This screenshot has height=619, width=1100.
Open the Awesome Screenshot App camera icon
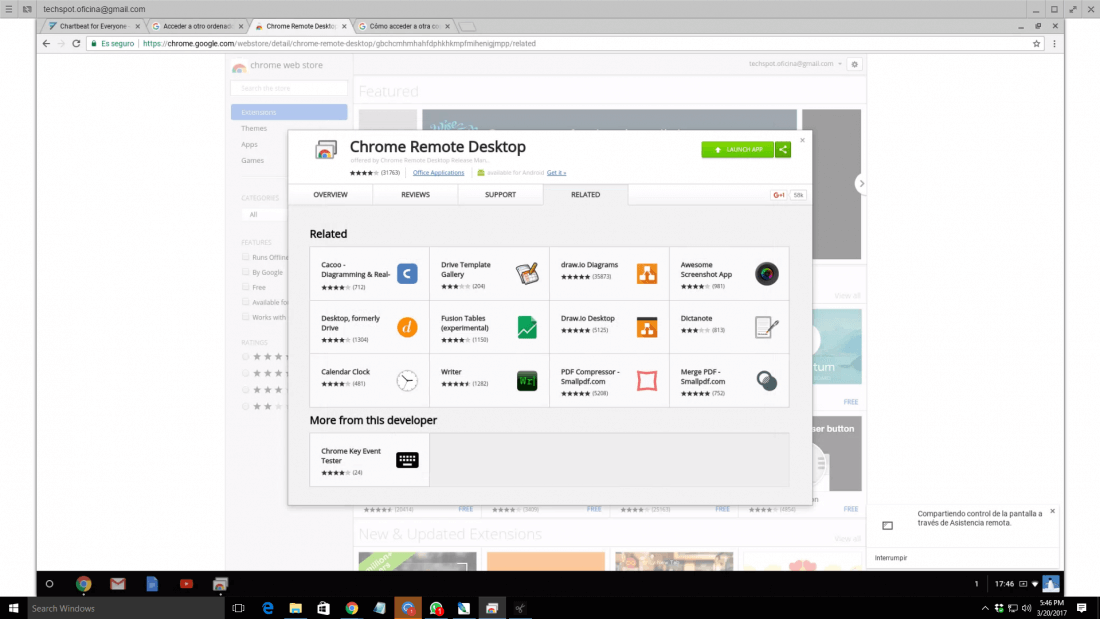(x=766, y=274)
